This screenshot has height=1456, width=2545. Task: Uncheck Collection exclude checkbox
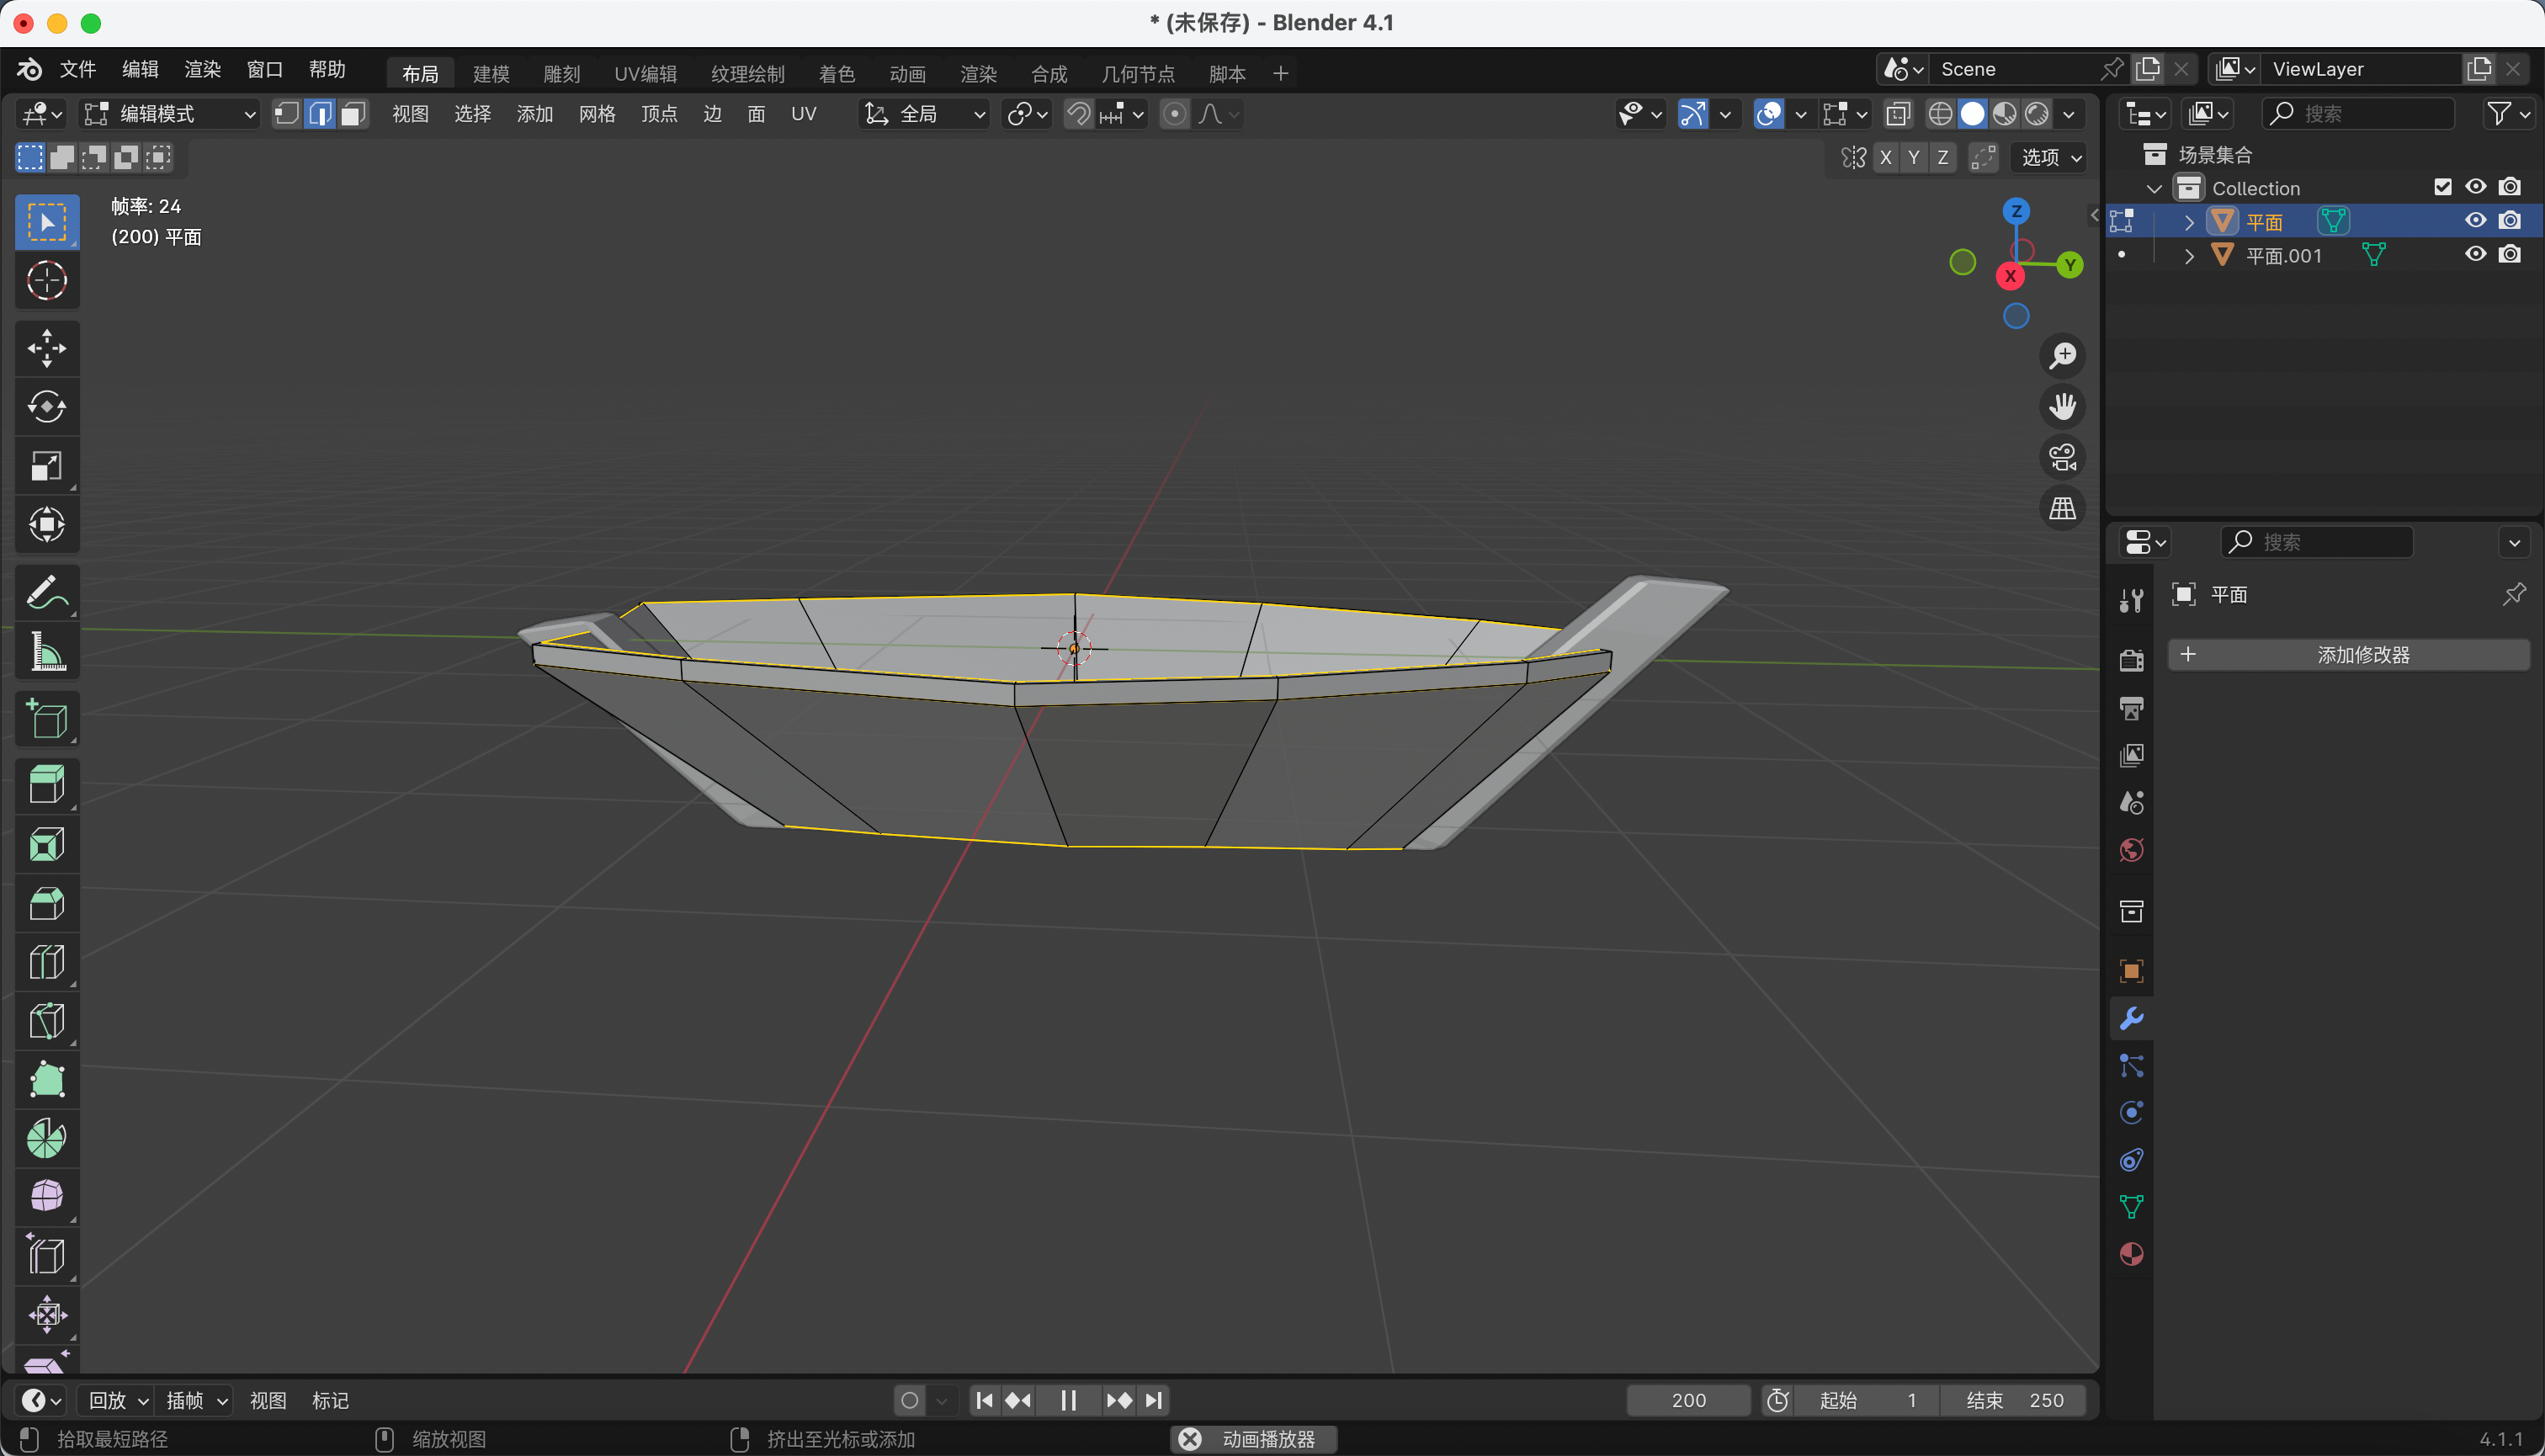point(2442,187)
